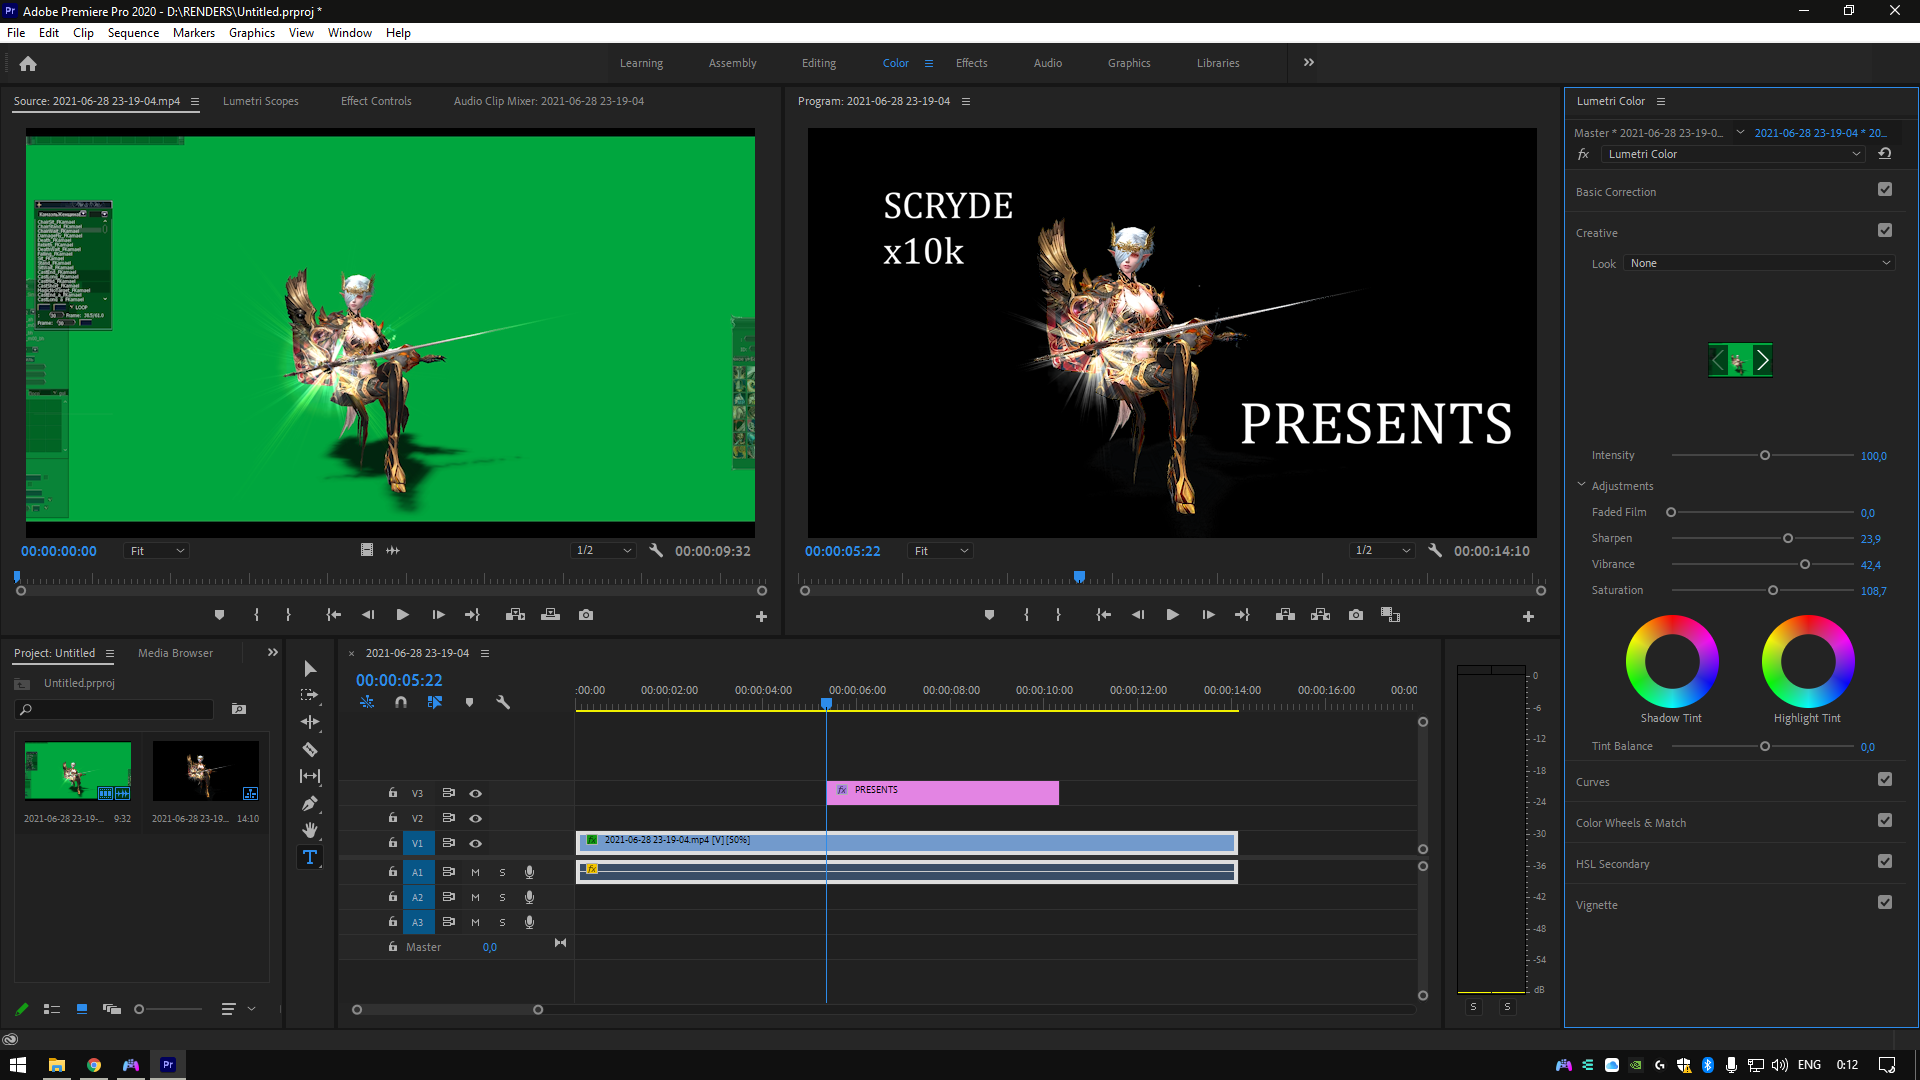Select the Razor tool
Viewport: 1920px width, 1080px height.
click(310, 749)
